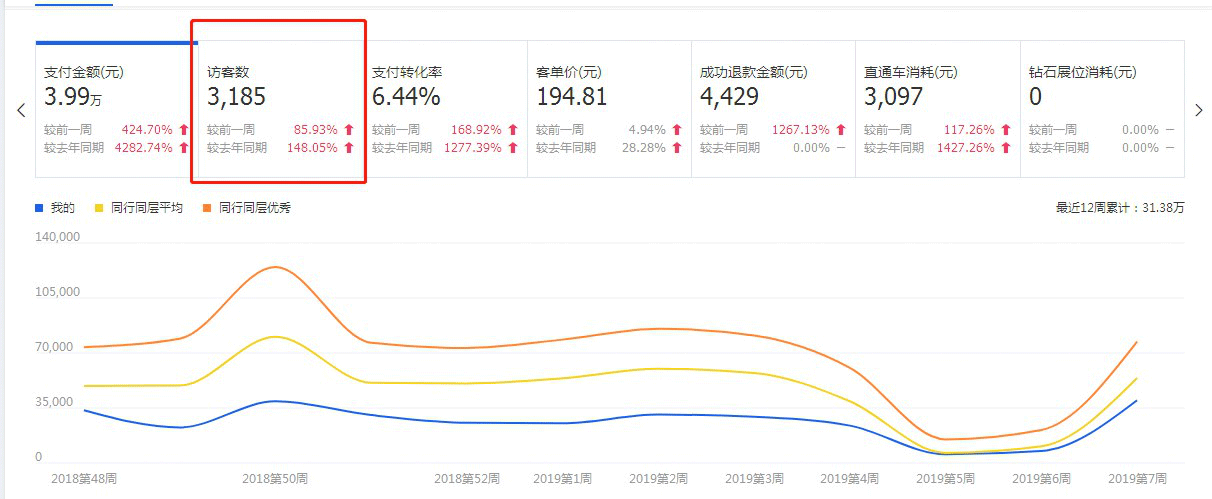
Task: Choose the 成功退款金额(元) card
Action: 772,109
